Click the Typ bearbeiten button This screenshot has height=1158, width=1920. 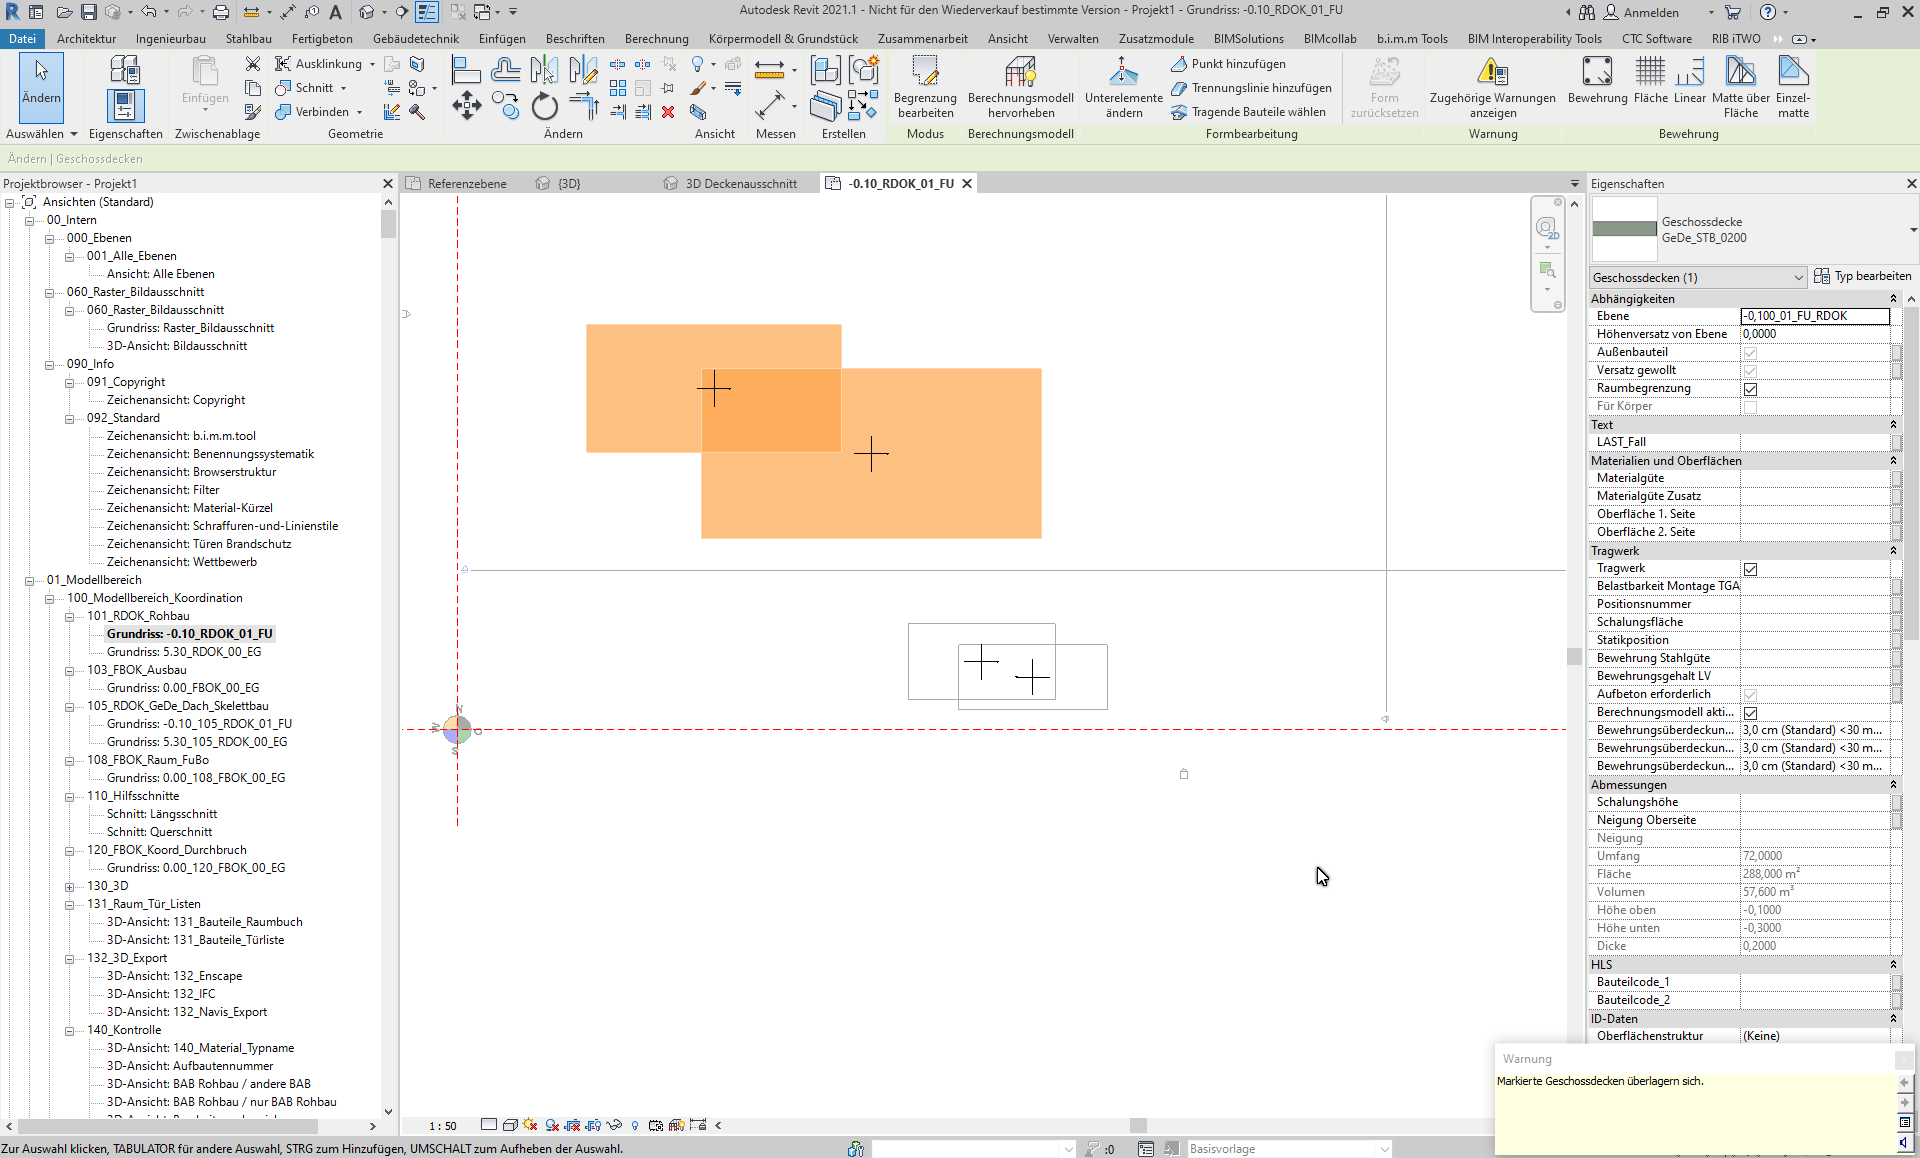pyautogui.click(x=1864, y=276)
